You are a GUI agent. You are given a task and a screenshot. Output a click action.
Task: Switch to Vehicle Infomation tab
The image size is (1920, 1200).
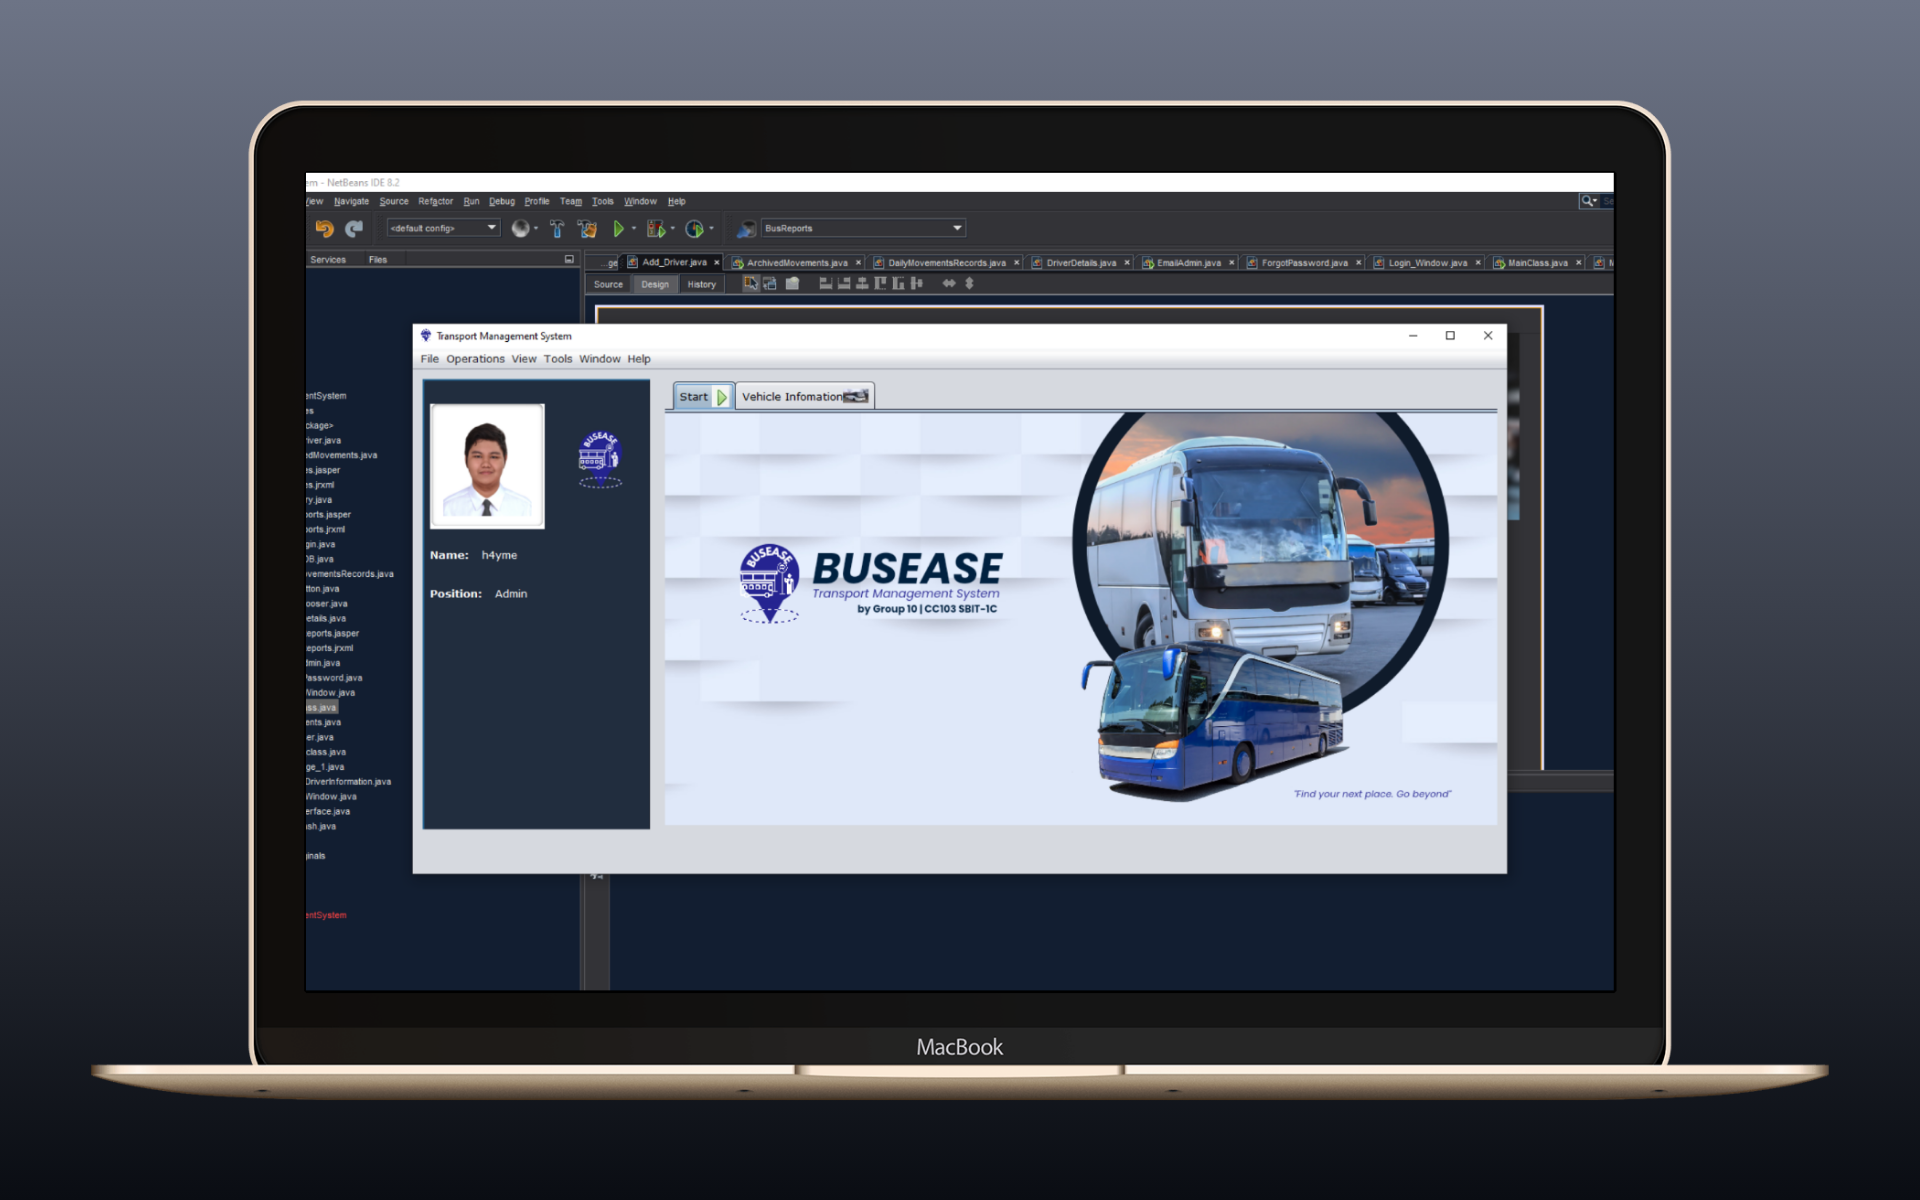pos(805,397)
